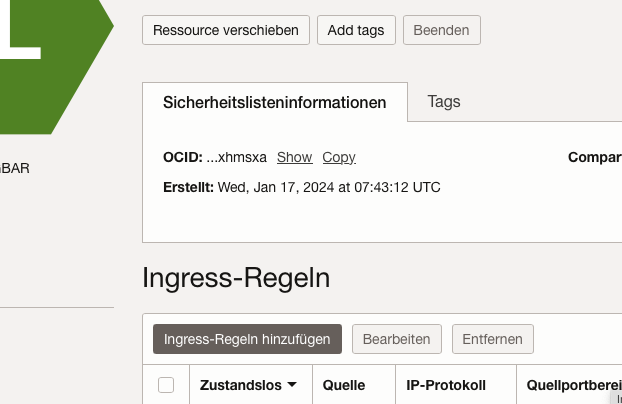This screenshot has height=404, width=622.
Task: Click the truncated OCID value xhmsxa
Action: 237,157
